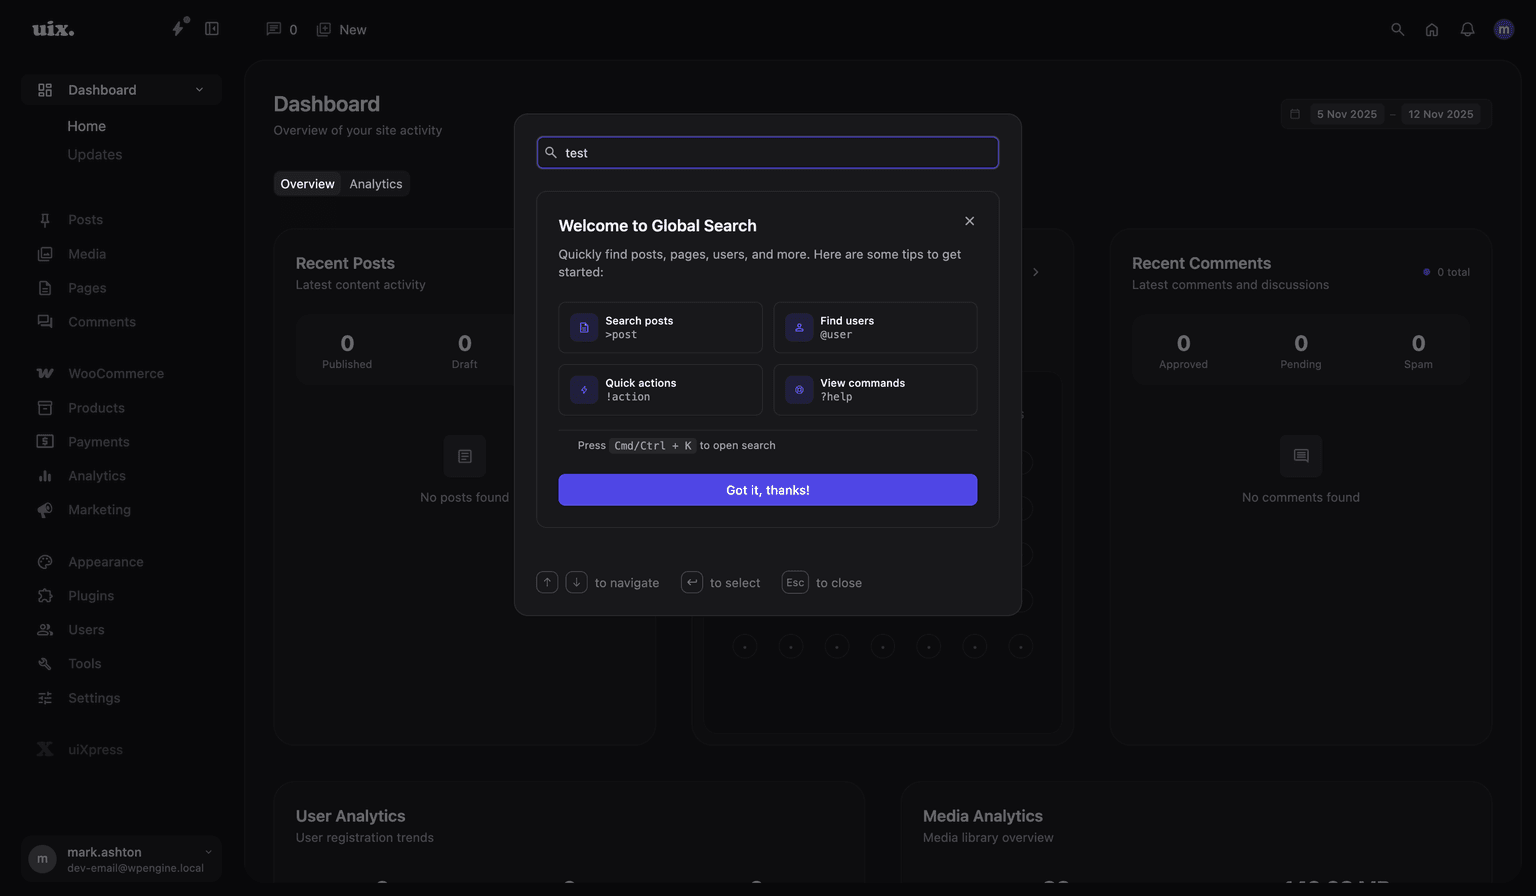Select Payments in the sidebar
1536x896 pixels.
click(x=98, y=441)
